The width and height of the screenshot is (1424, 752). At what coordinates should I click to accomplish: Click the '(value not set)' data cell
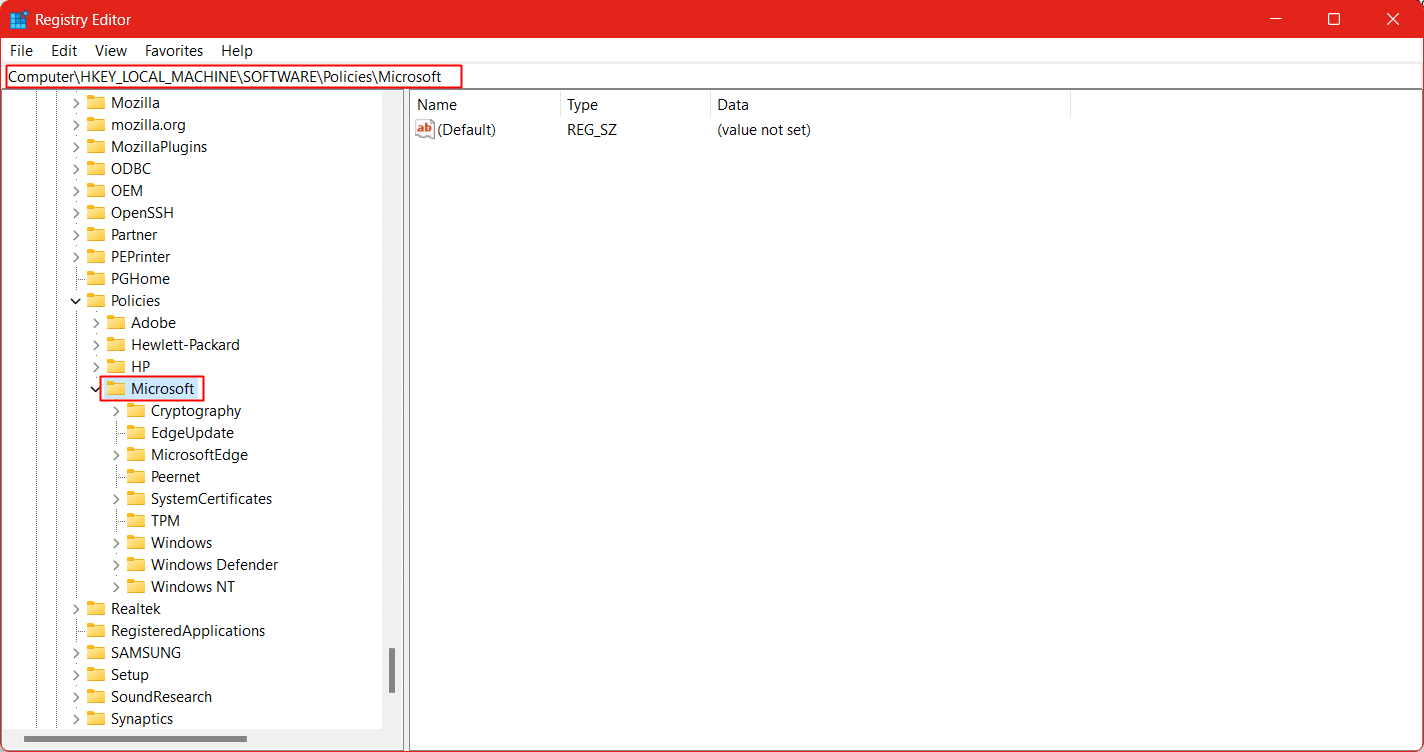[x=764, y=130]
